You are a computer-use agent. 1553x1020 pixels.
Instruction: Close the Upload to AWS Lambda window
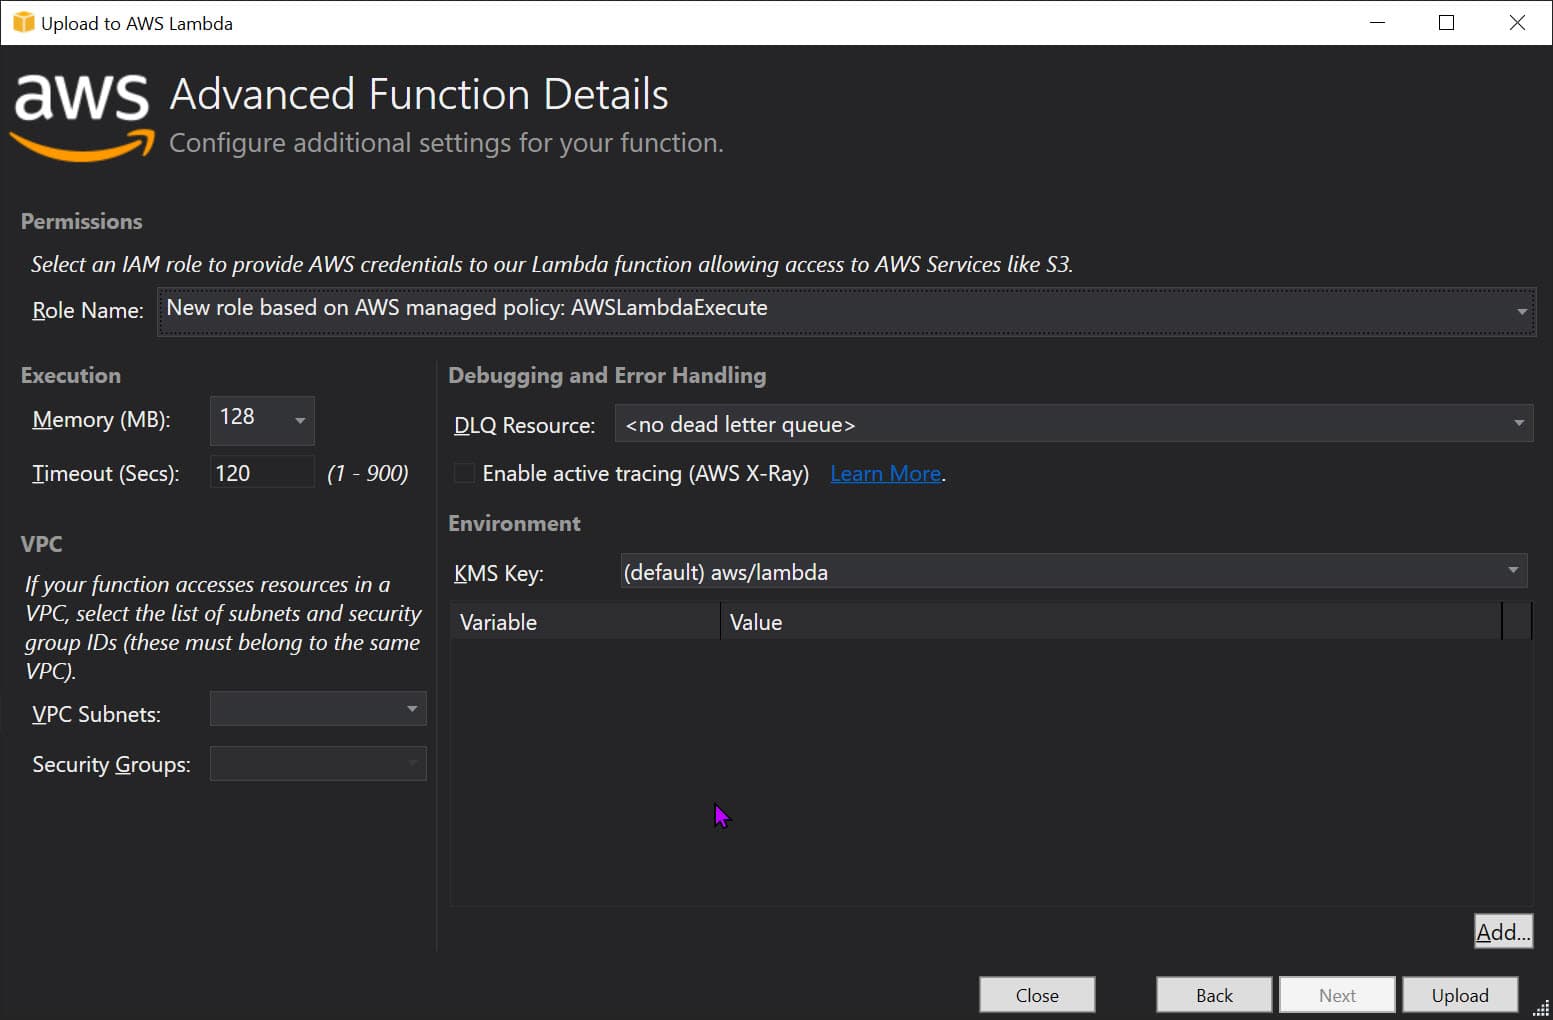[x=1517, y=22]
